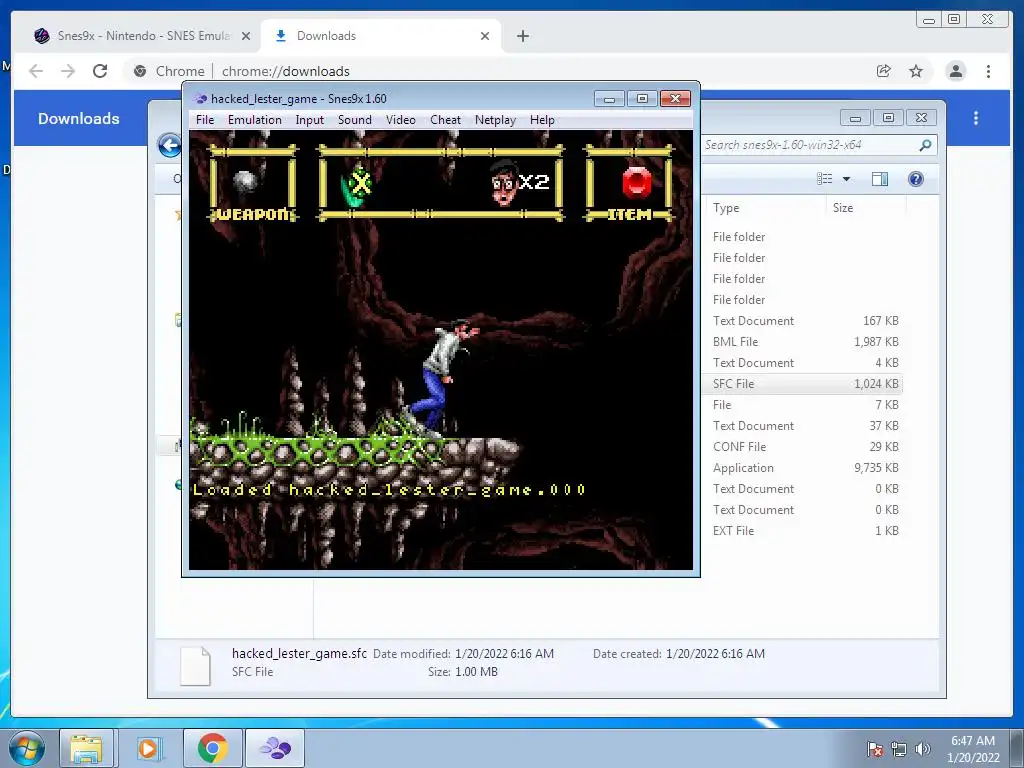This screenshot has width=1024, height=768.
Task: Close the Downloads browser tab
Action: tap(485, 36)
